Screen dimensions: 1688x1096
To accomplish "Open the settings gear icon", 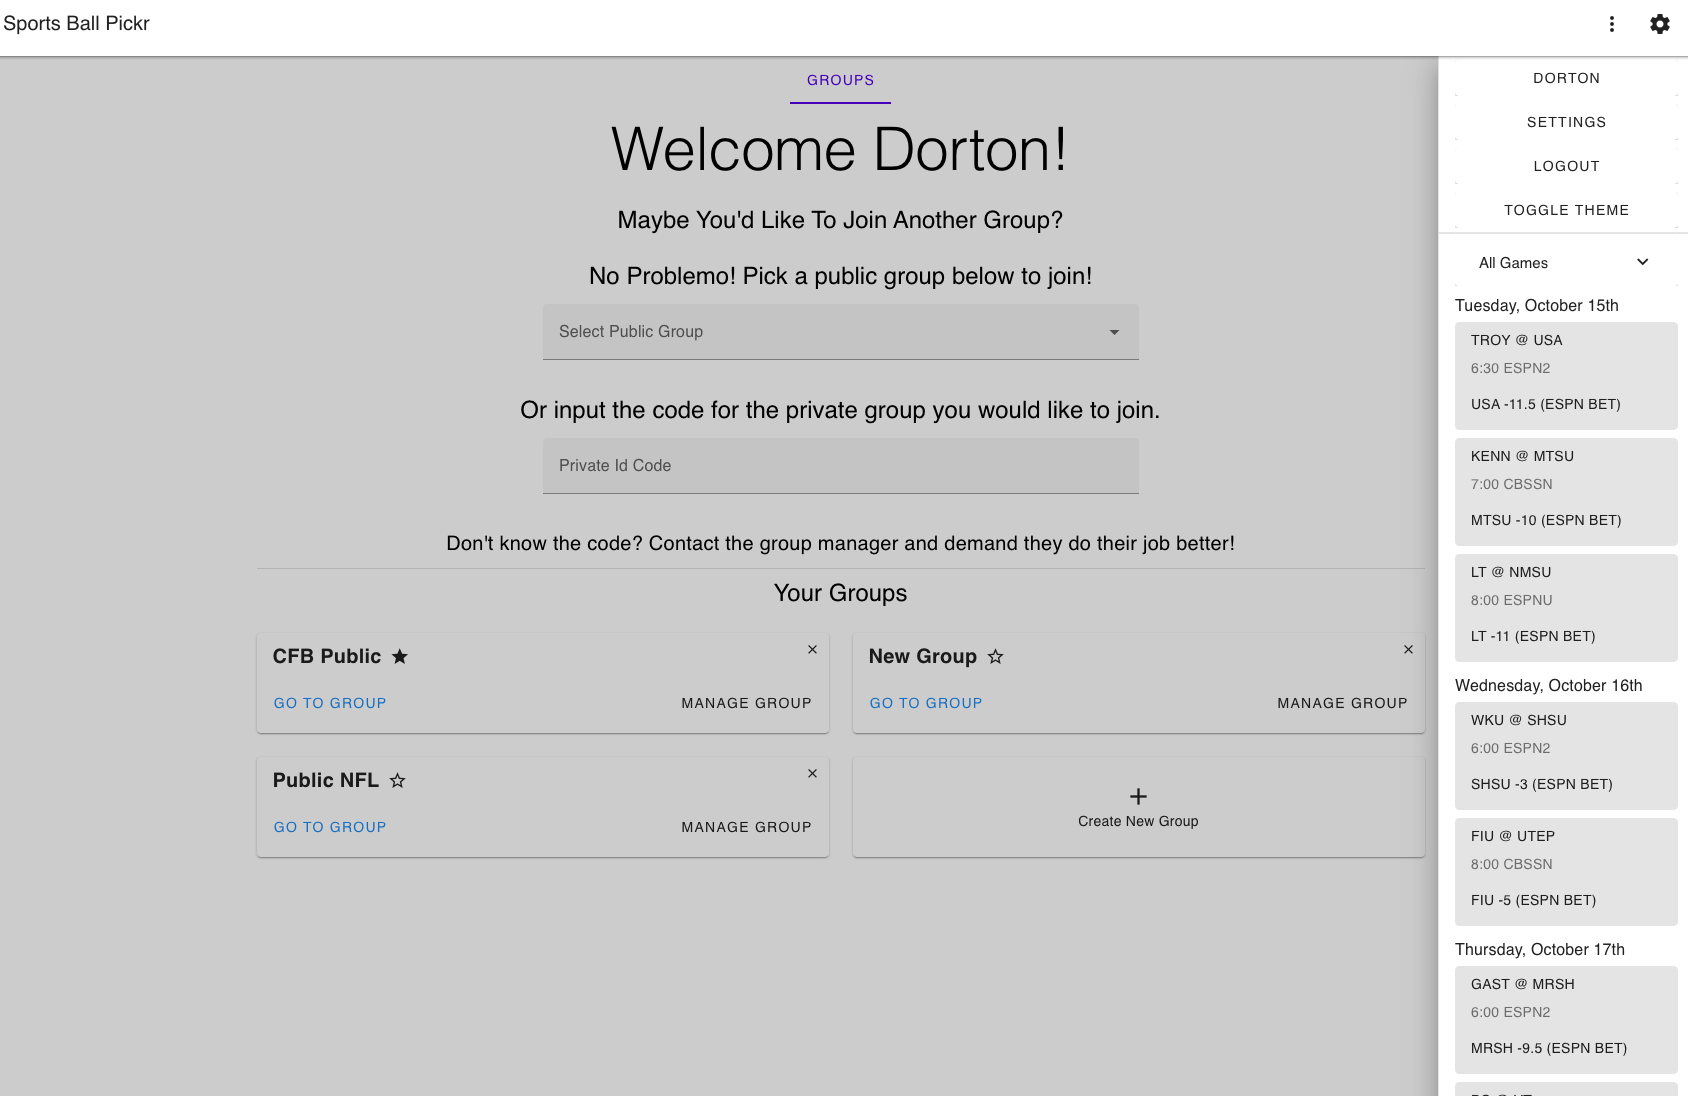I will [x=1659, y=24].
